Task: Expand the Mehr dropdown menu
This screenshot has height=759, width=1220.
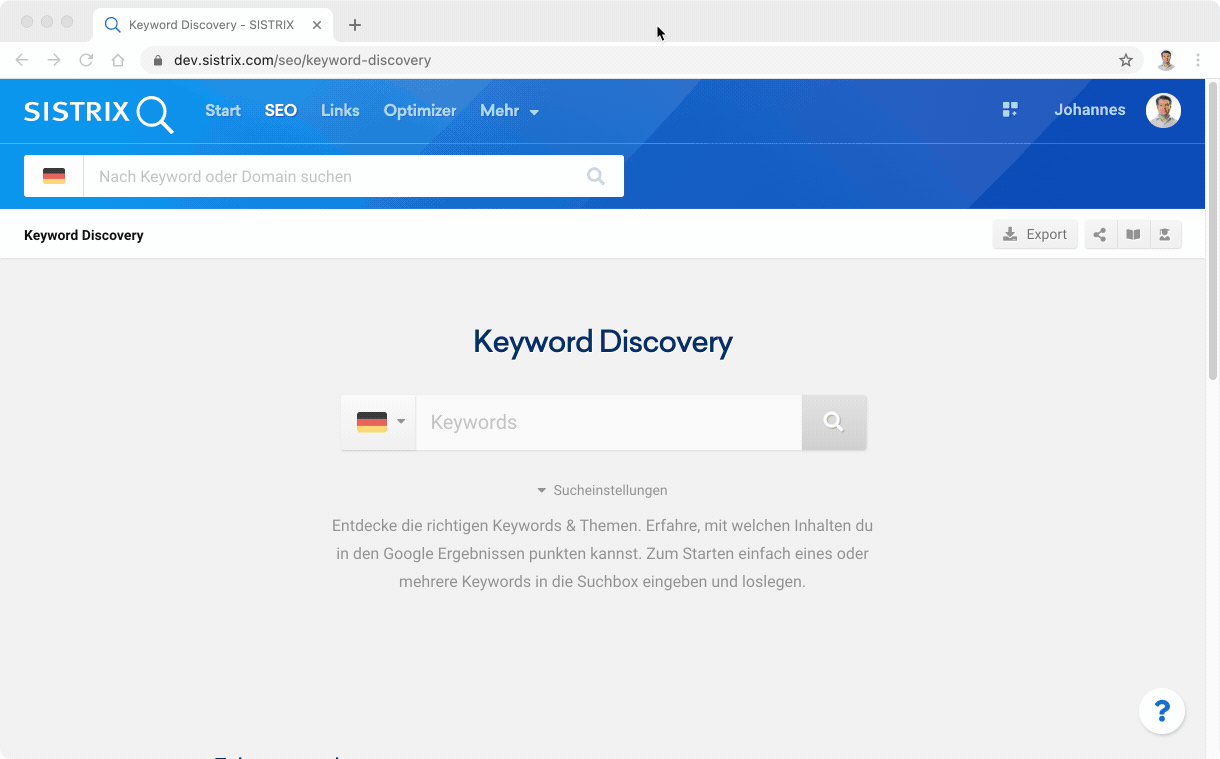Action: 509,111
